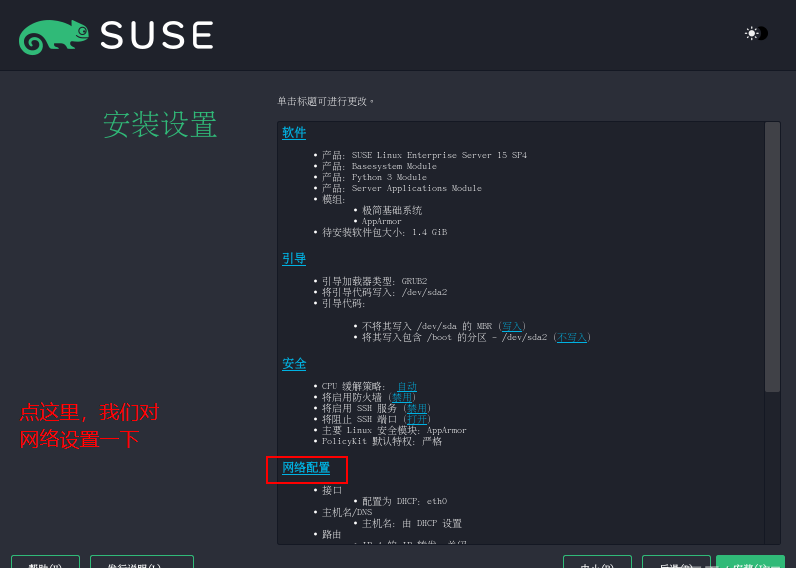
Task: Click the green 安装 install button
Action: click(x=750, y=562)
